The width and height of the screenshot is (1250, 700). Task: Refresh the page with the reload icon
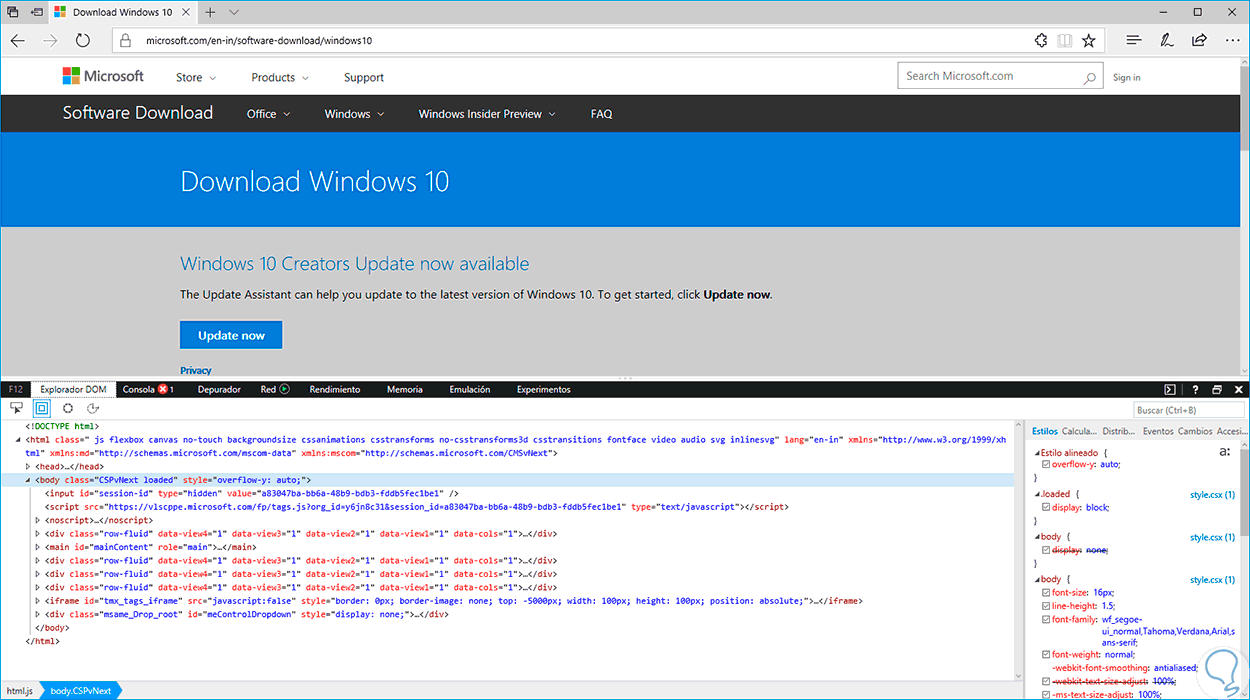coord(83,41)
